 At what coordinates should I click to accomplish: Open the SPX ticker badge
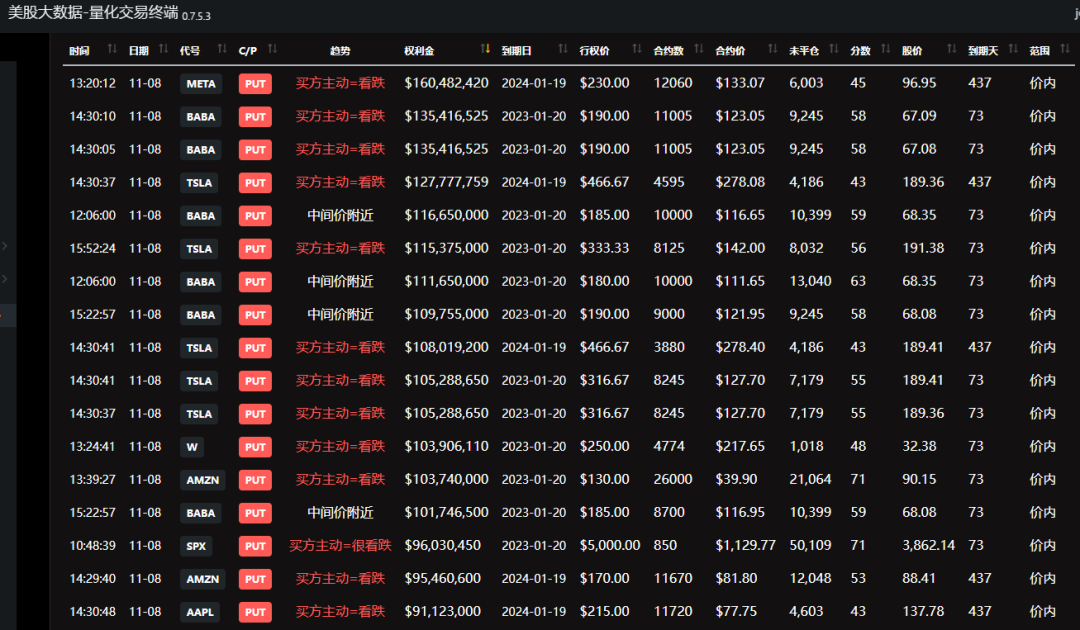pos(196,547)
